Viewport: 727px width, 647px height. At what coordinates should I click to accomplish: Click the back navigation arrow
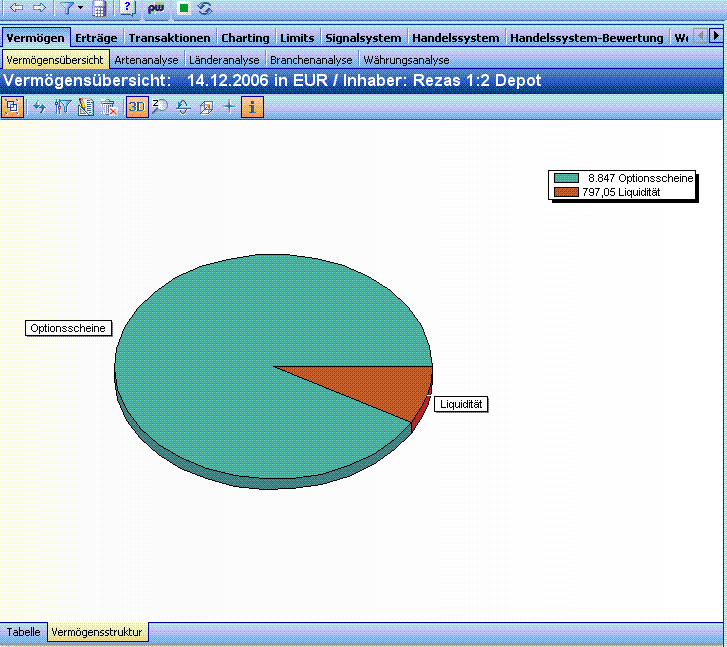[16, 8]
